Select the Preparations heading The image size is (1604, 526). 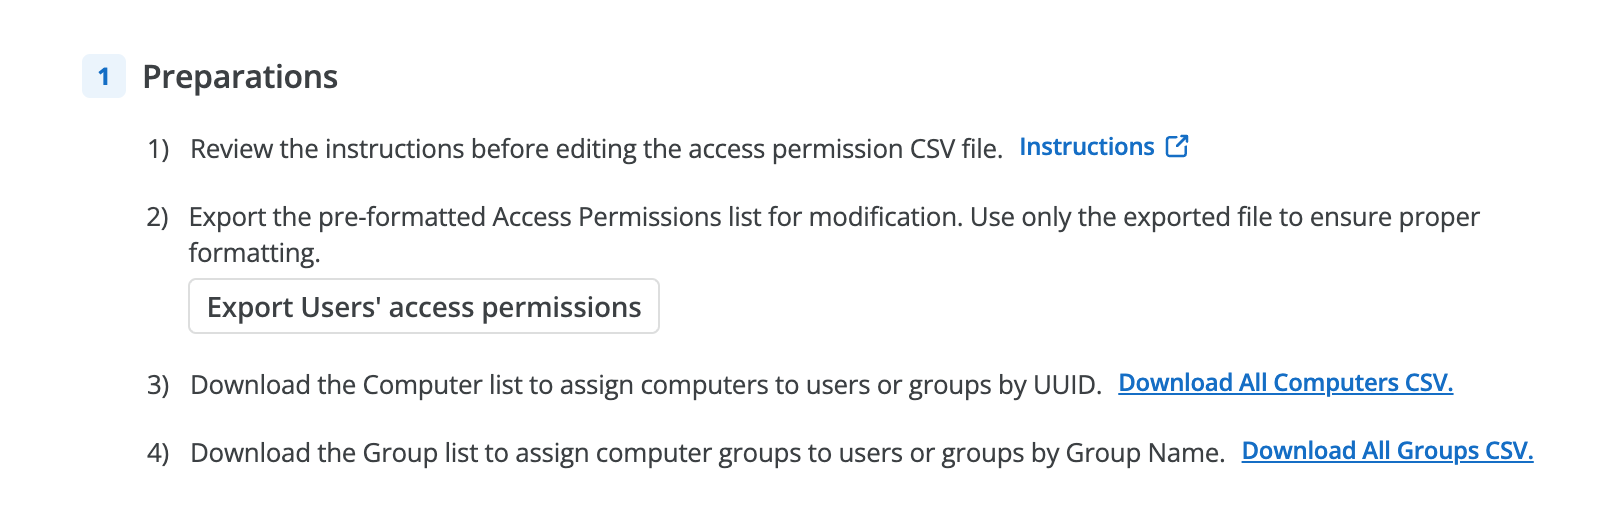[x=240, y=77]
